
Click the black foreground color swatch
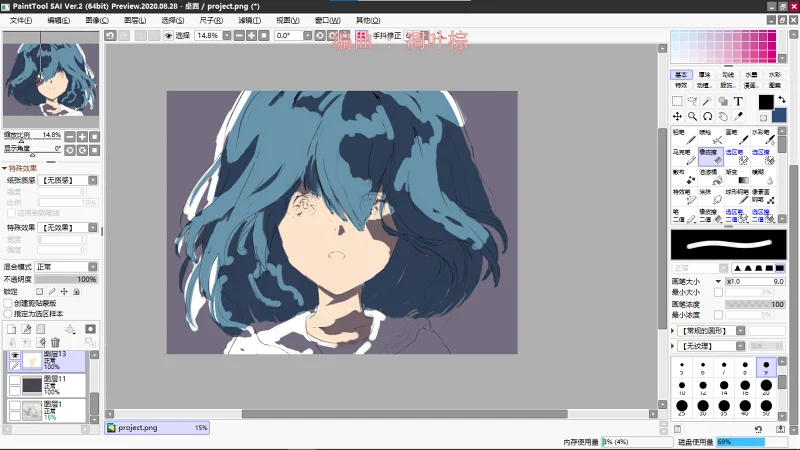pyautogui.click(x=765, y=102)
